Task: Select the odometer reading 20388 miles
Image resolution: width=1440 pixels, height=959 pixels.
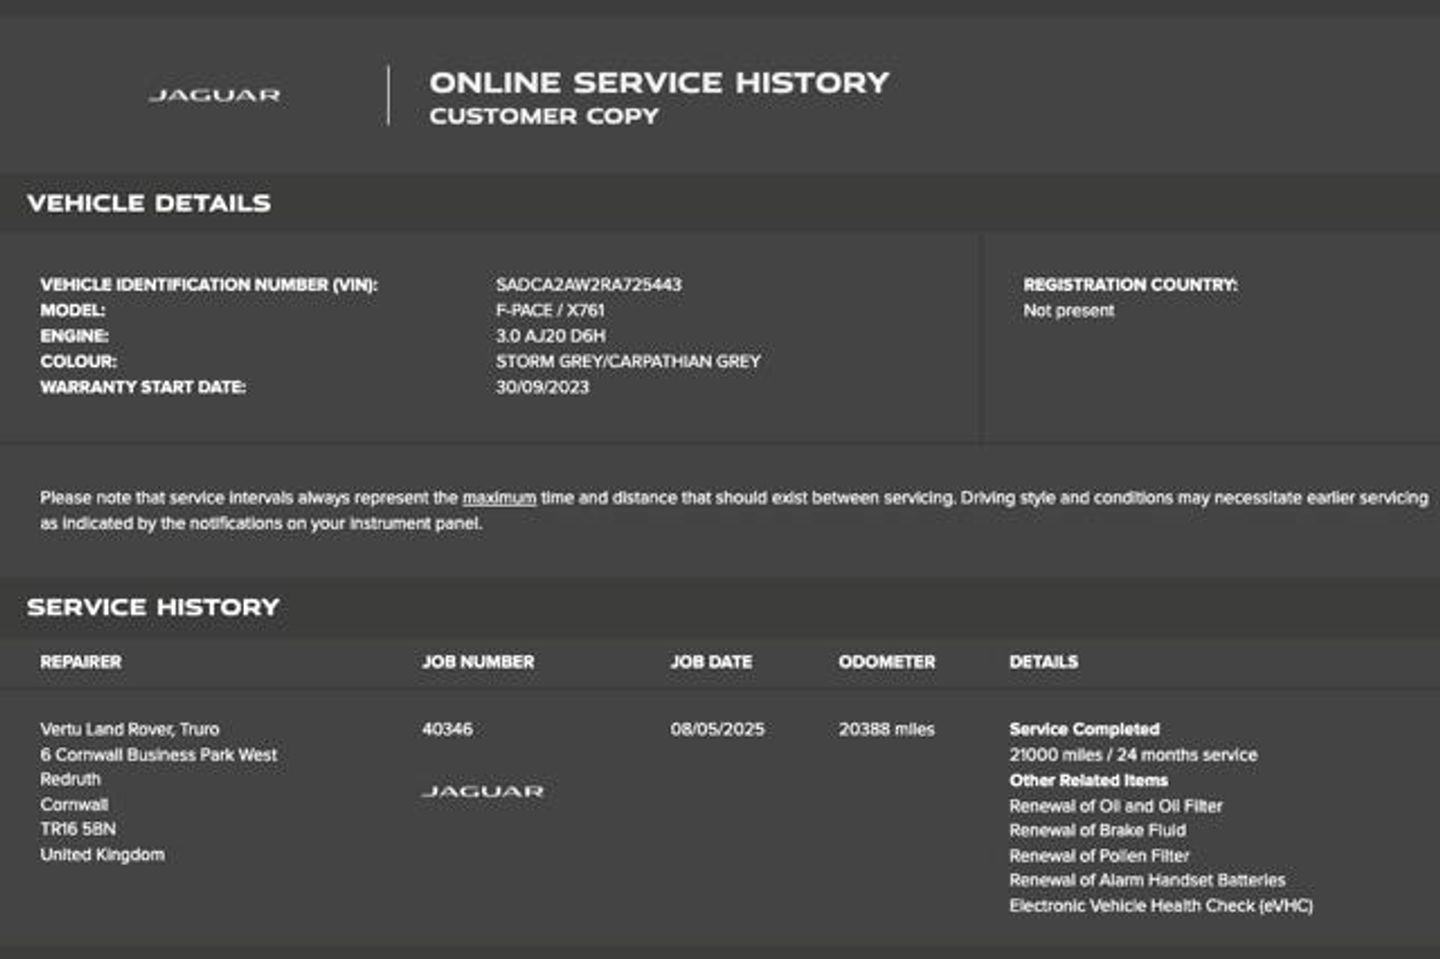Action: tap(886, 729)
